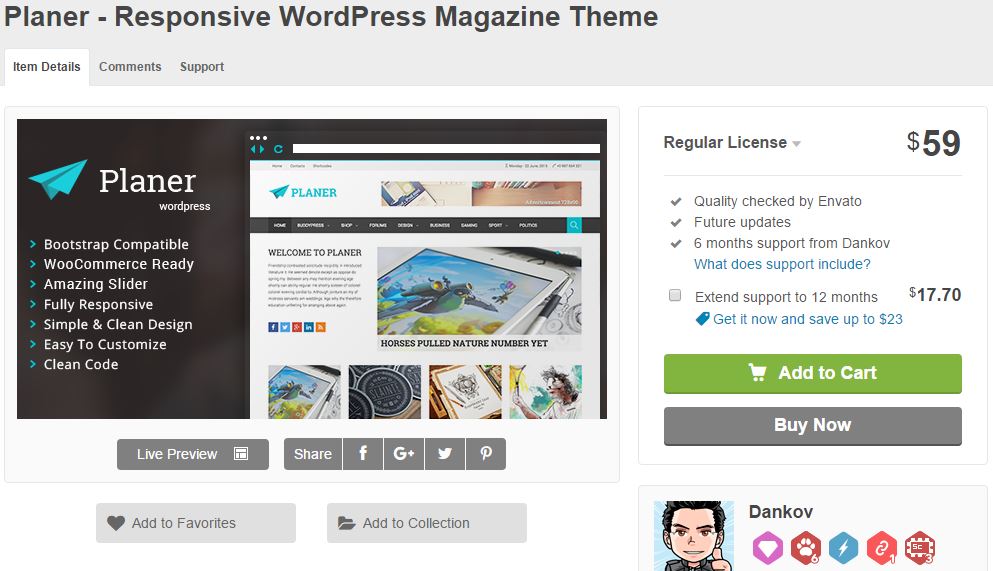Open 'What does support include?' link

click(782, 264)
